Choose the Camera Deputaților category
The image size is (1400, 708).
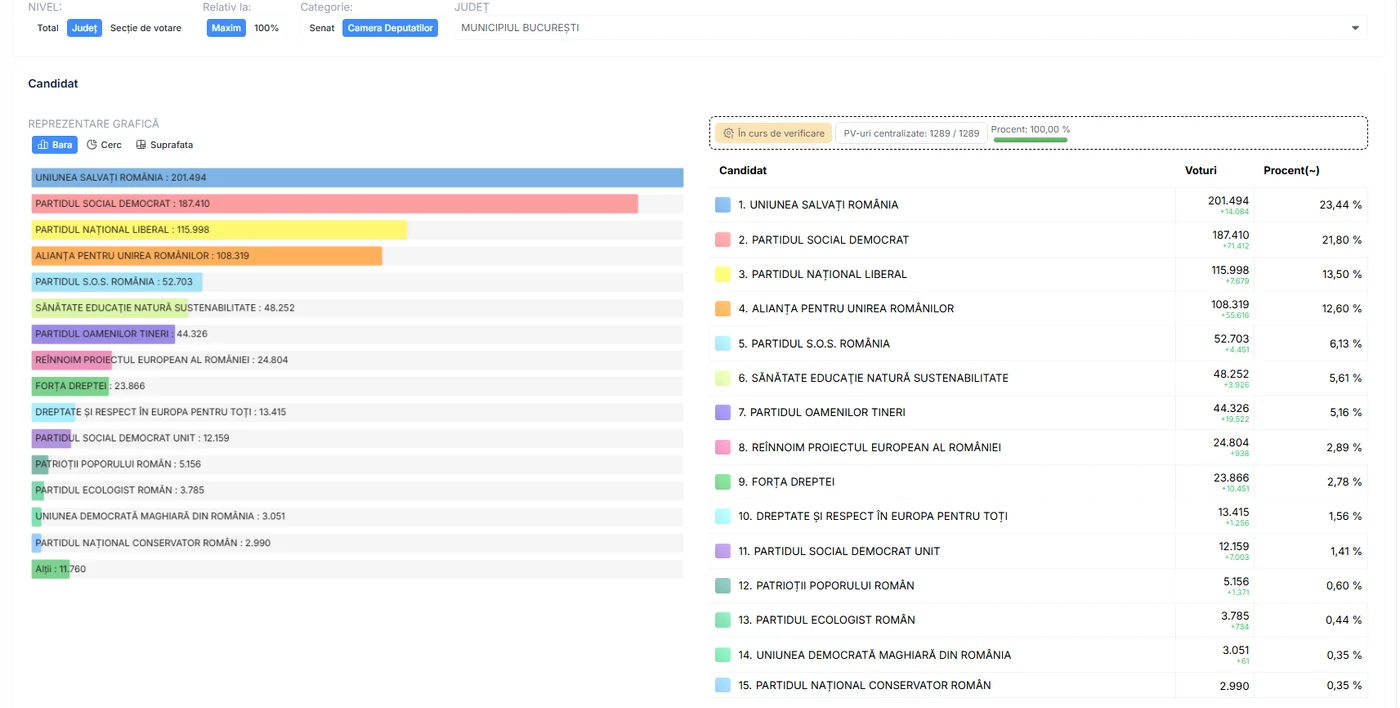click(x=390, y=28)
